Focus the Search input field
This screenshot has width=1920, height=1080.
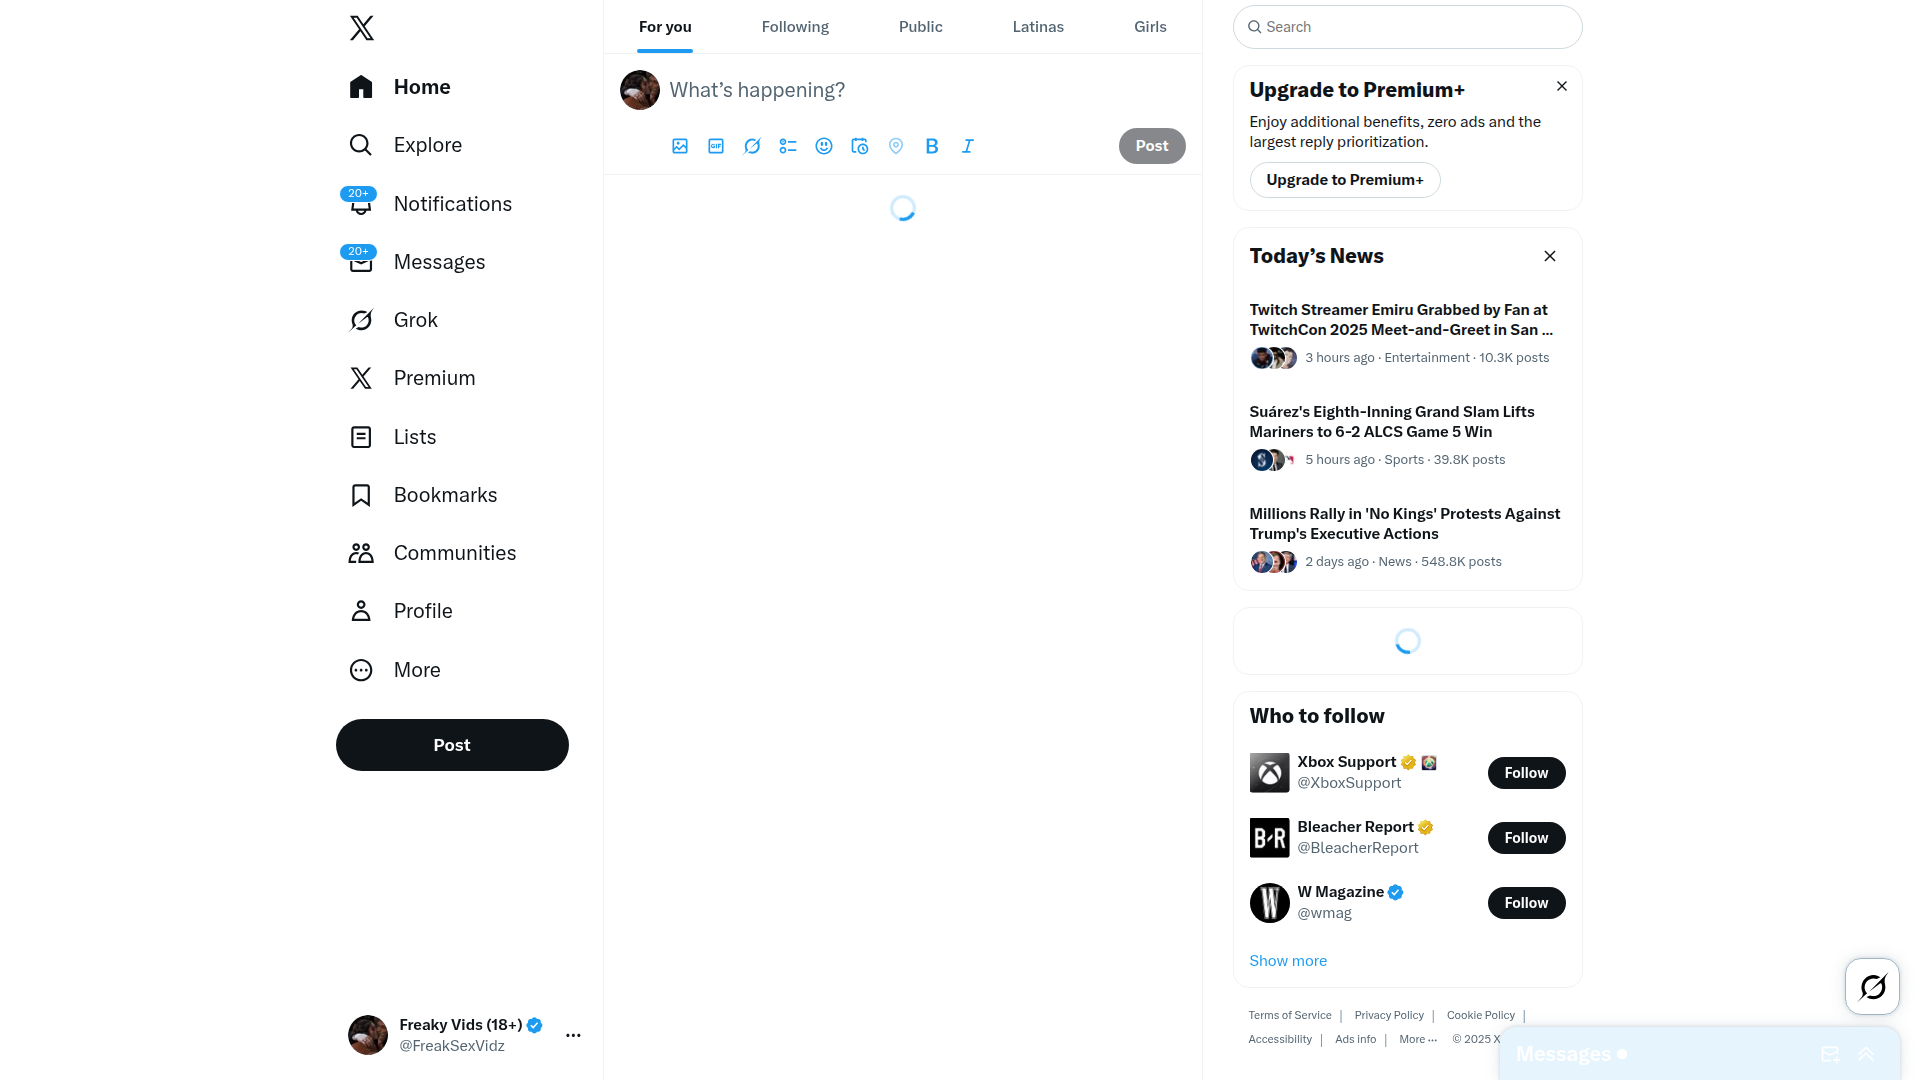[x=1408, y=27]
